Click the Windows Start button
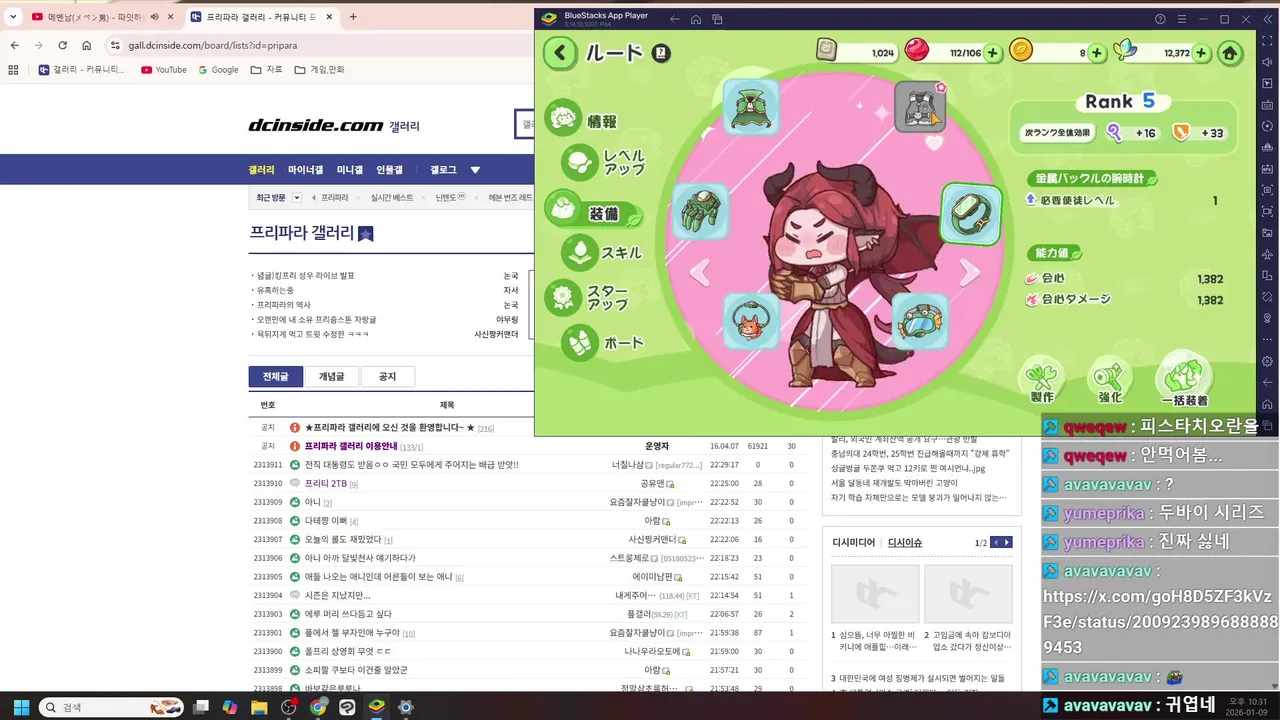Image resolution: width=1280 pixels, height=720 pixels. tap(21, 707)
